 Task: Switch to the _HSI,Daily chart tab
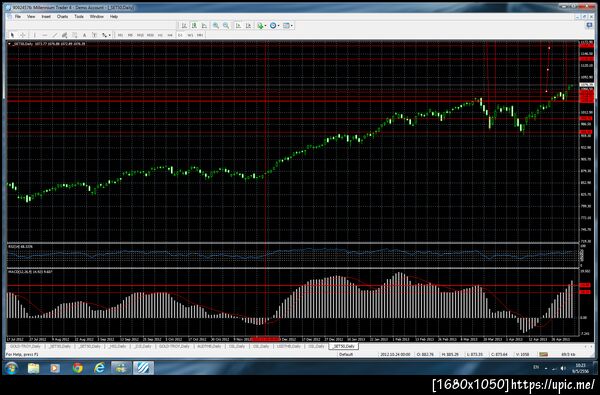click(116, 346)
